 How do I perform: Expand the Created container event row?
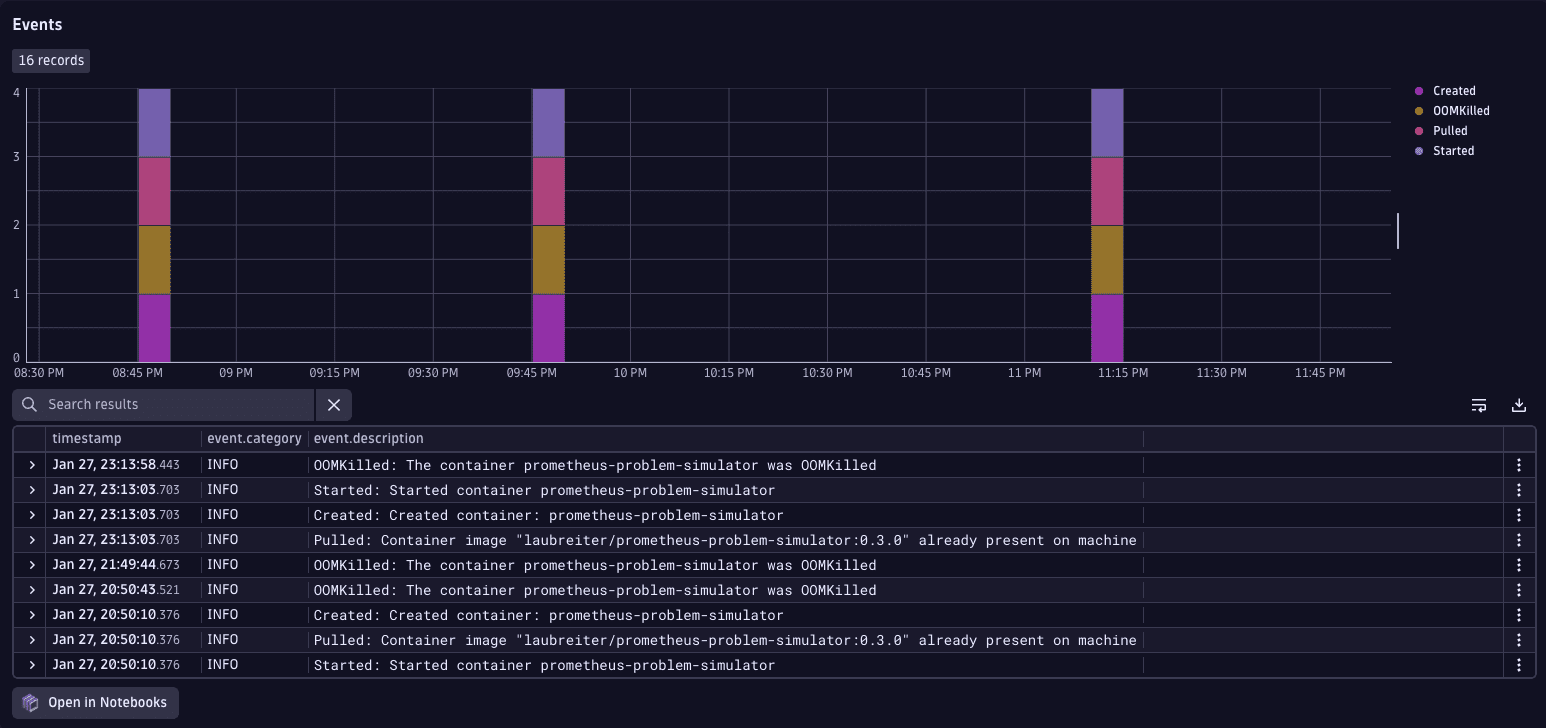point(30,514)
